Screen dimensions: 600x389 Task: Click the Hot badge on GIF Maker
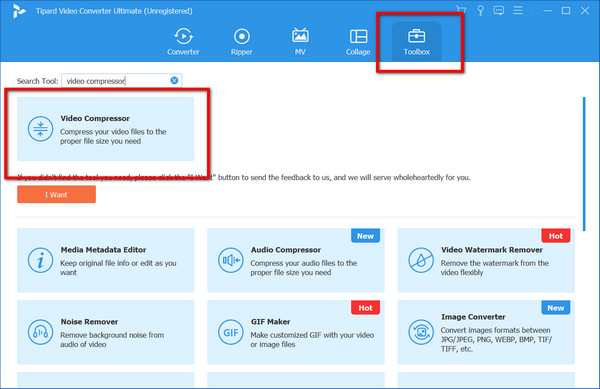tap(365, 308)
